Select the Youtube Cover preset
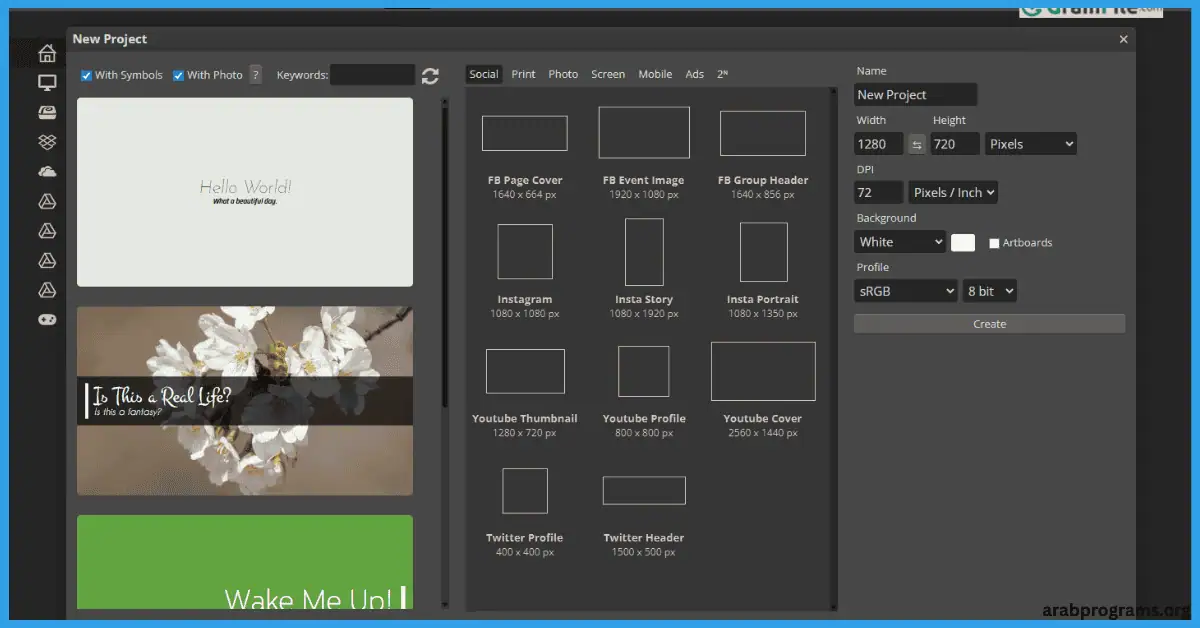The height and width of the screenshot is (628, 1200). (763, 390)
